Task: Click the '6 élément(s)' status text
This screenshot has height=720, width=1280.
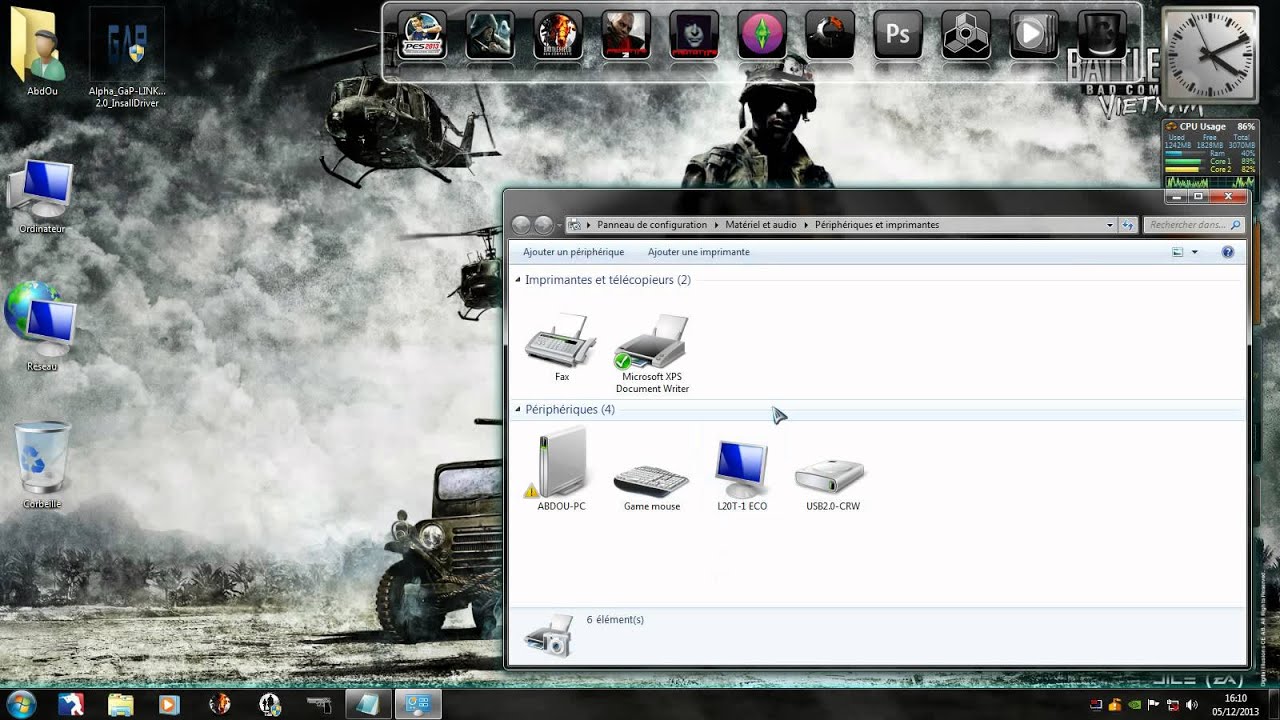Action: (615, 620)
